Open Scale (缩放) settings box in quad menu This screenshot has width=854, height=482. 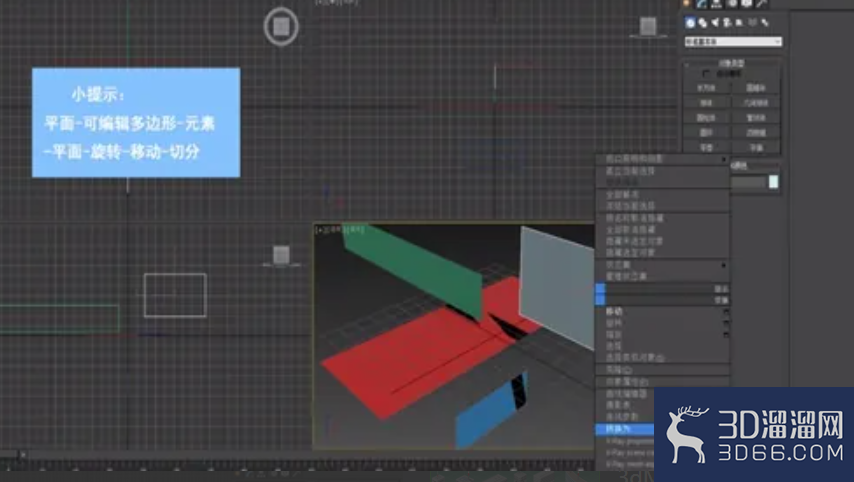click(x=725, y=334)
